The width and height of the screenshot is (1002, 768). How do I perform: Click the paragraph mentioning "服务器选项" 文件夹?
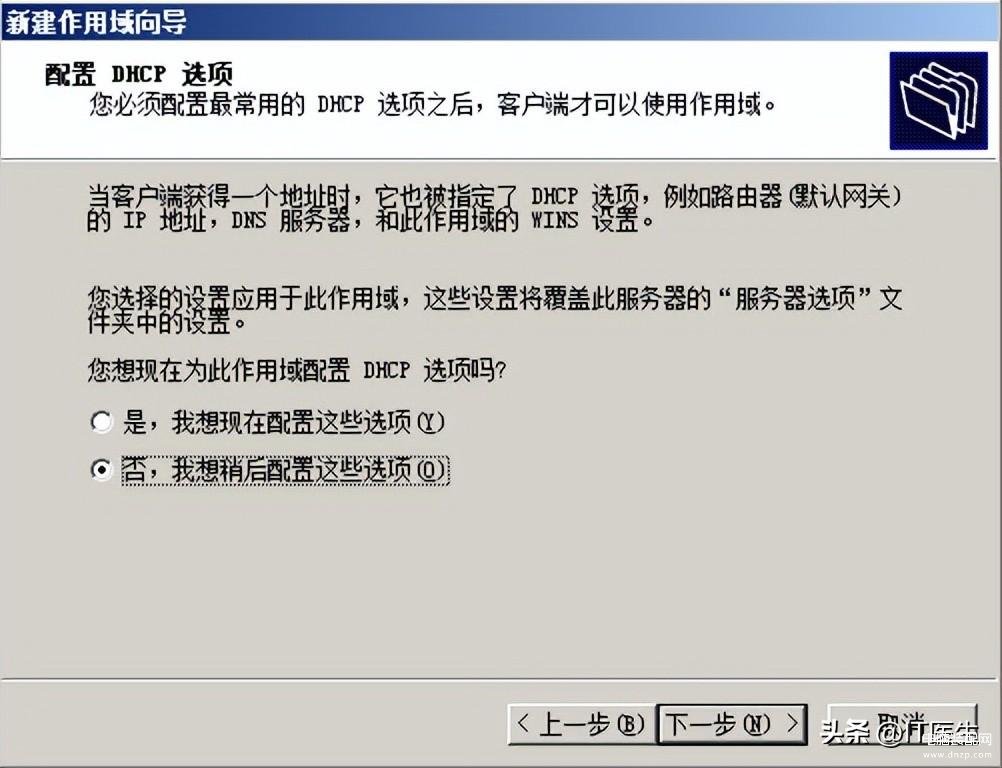(x=495, y=311)
